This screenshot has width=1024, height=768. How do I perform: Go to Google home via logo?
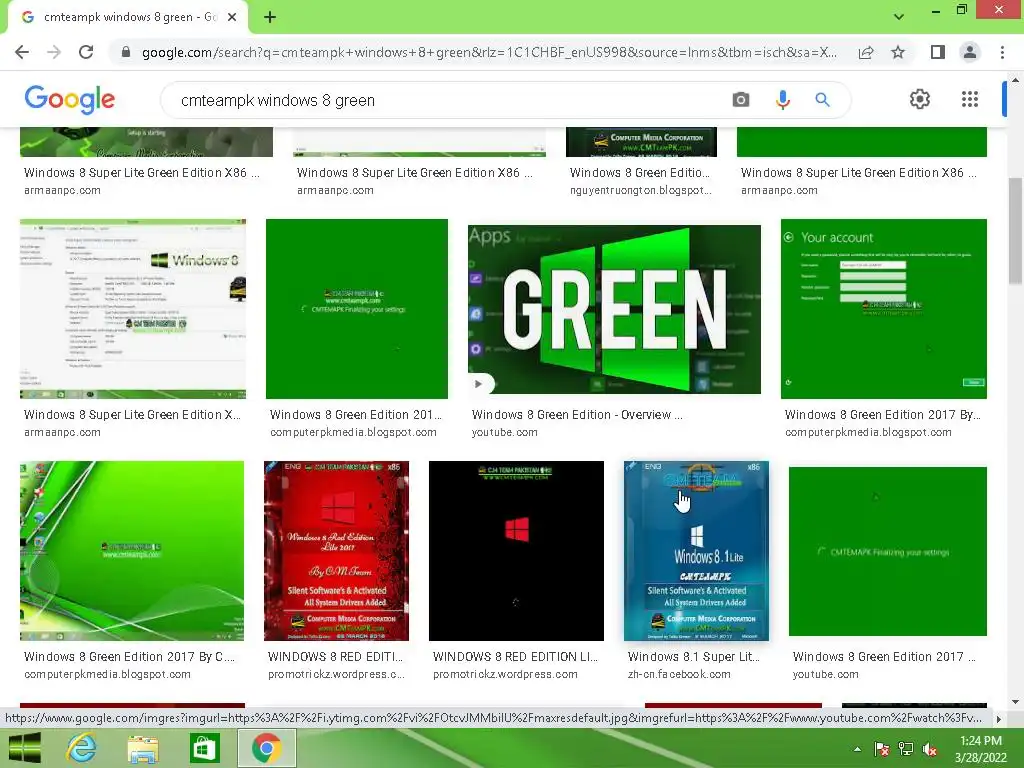69,99
